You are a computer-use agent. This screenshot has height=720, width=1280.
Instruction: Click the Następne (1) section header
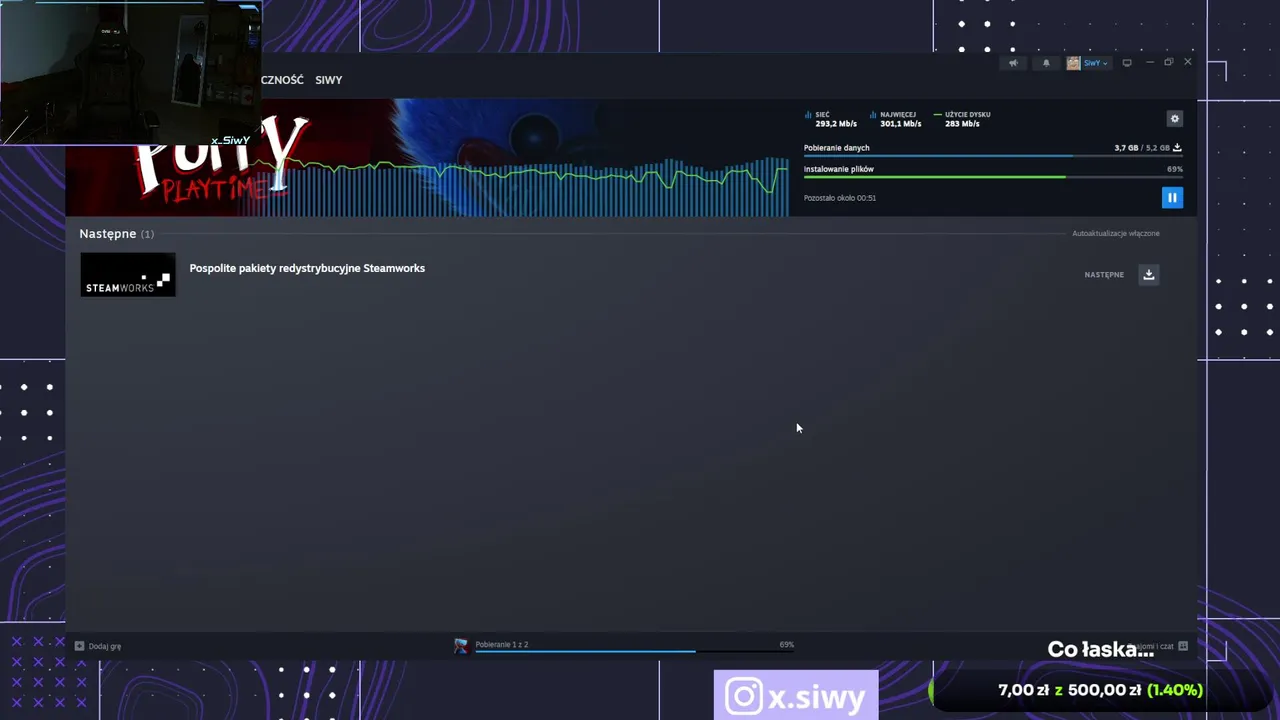pos(117,234)
